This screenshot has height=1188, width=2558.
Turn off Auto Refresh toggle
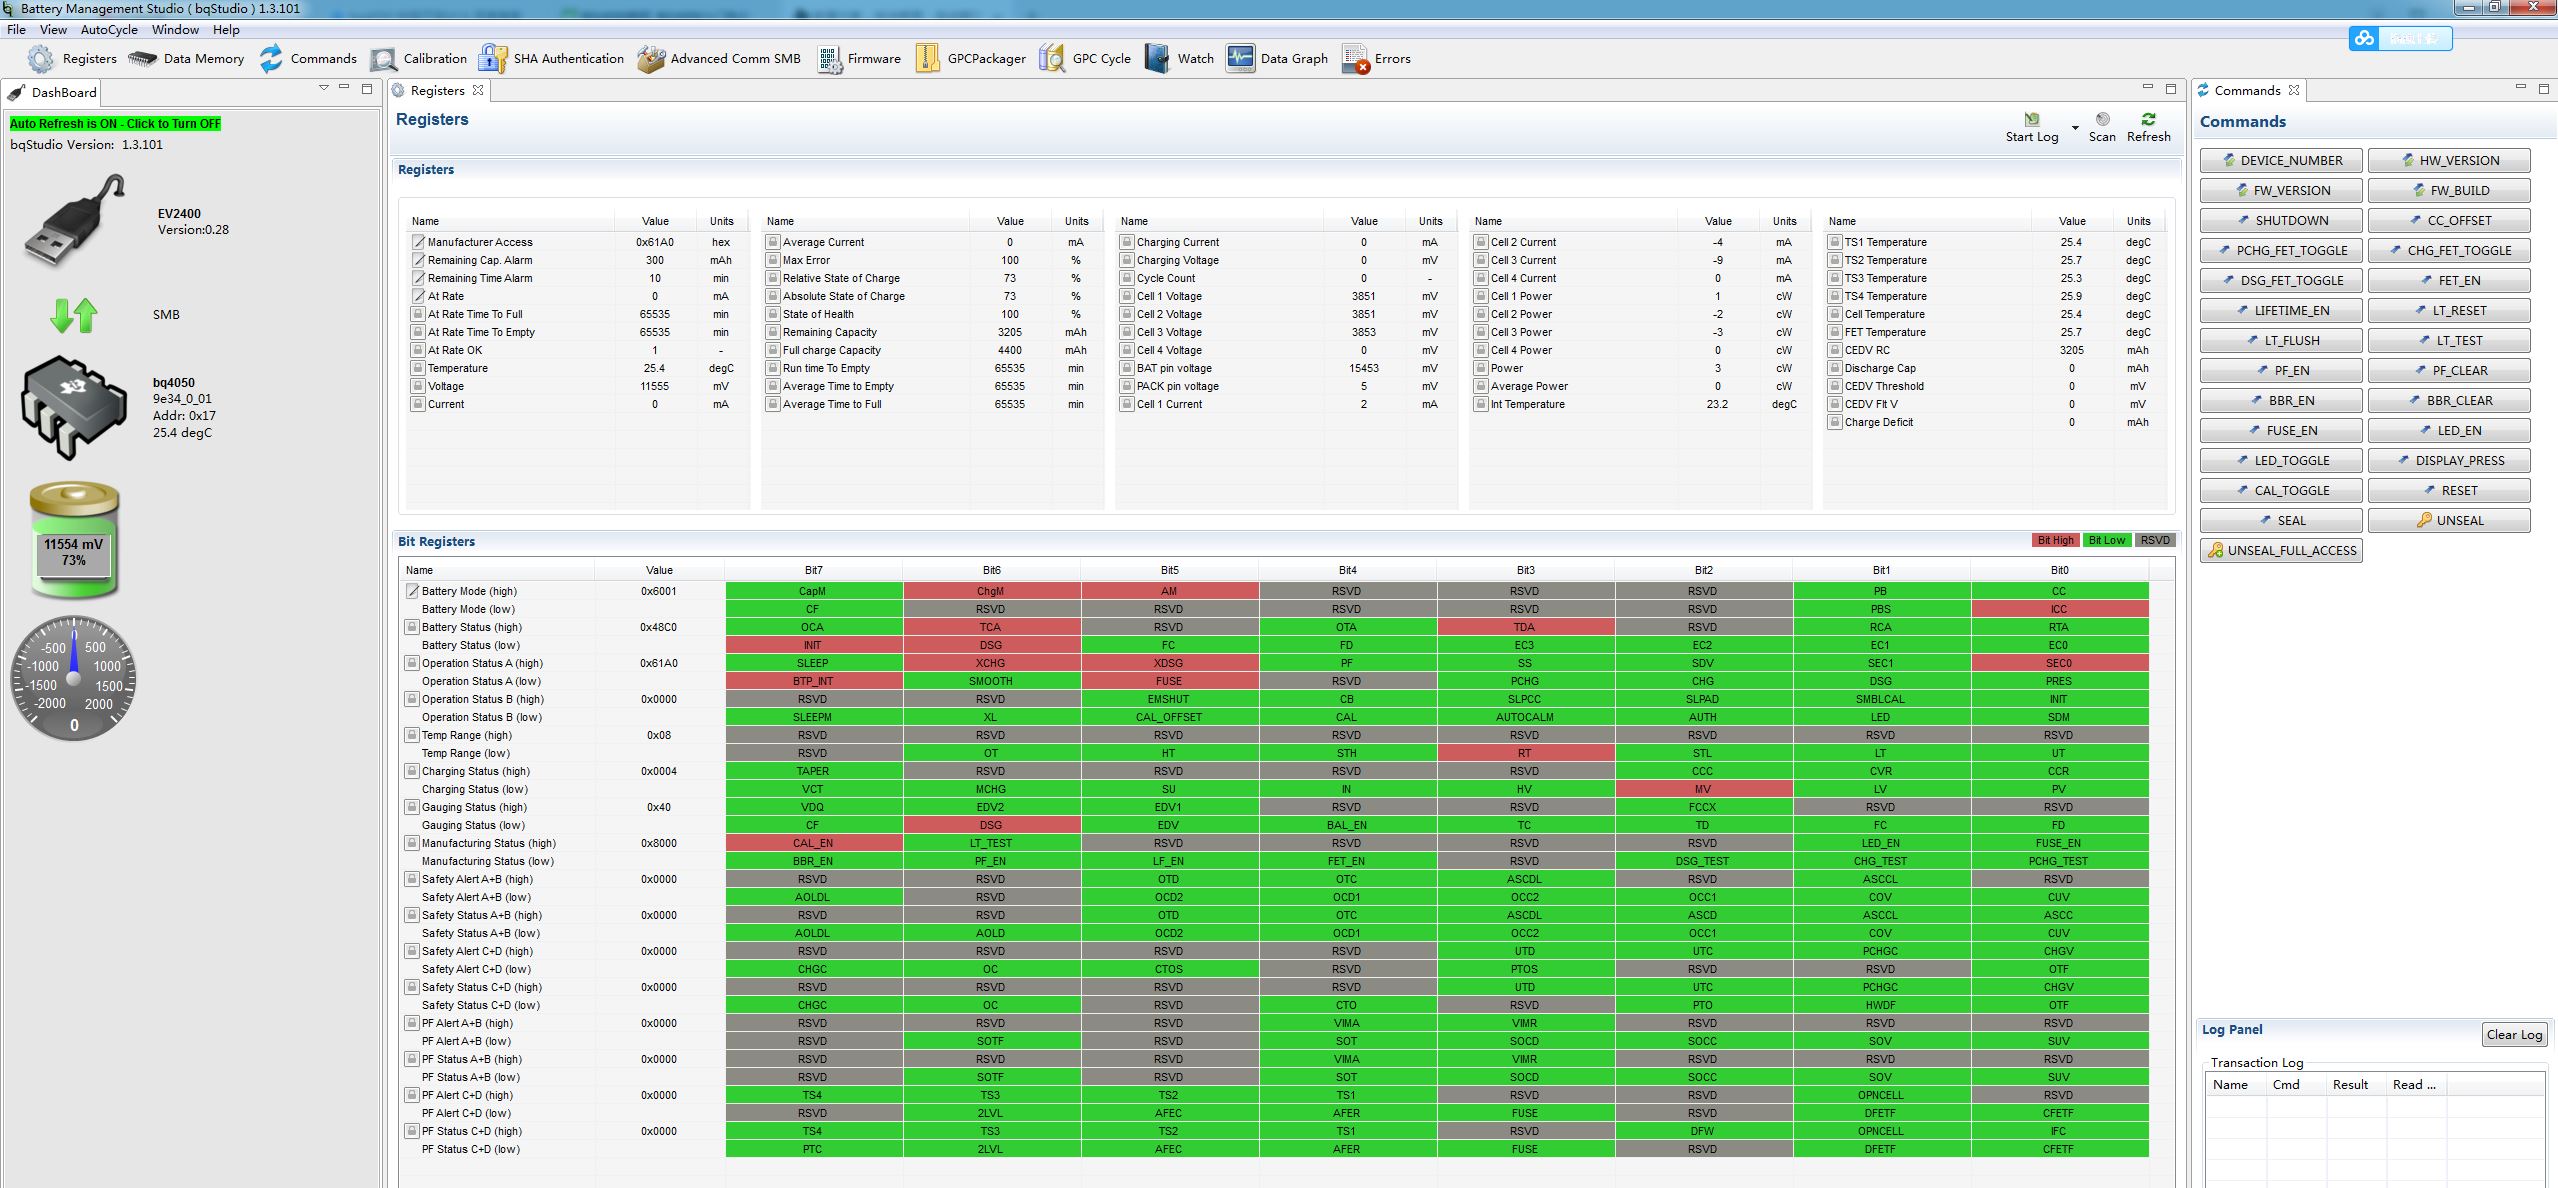tap(115, 124)
